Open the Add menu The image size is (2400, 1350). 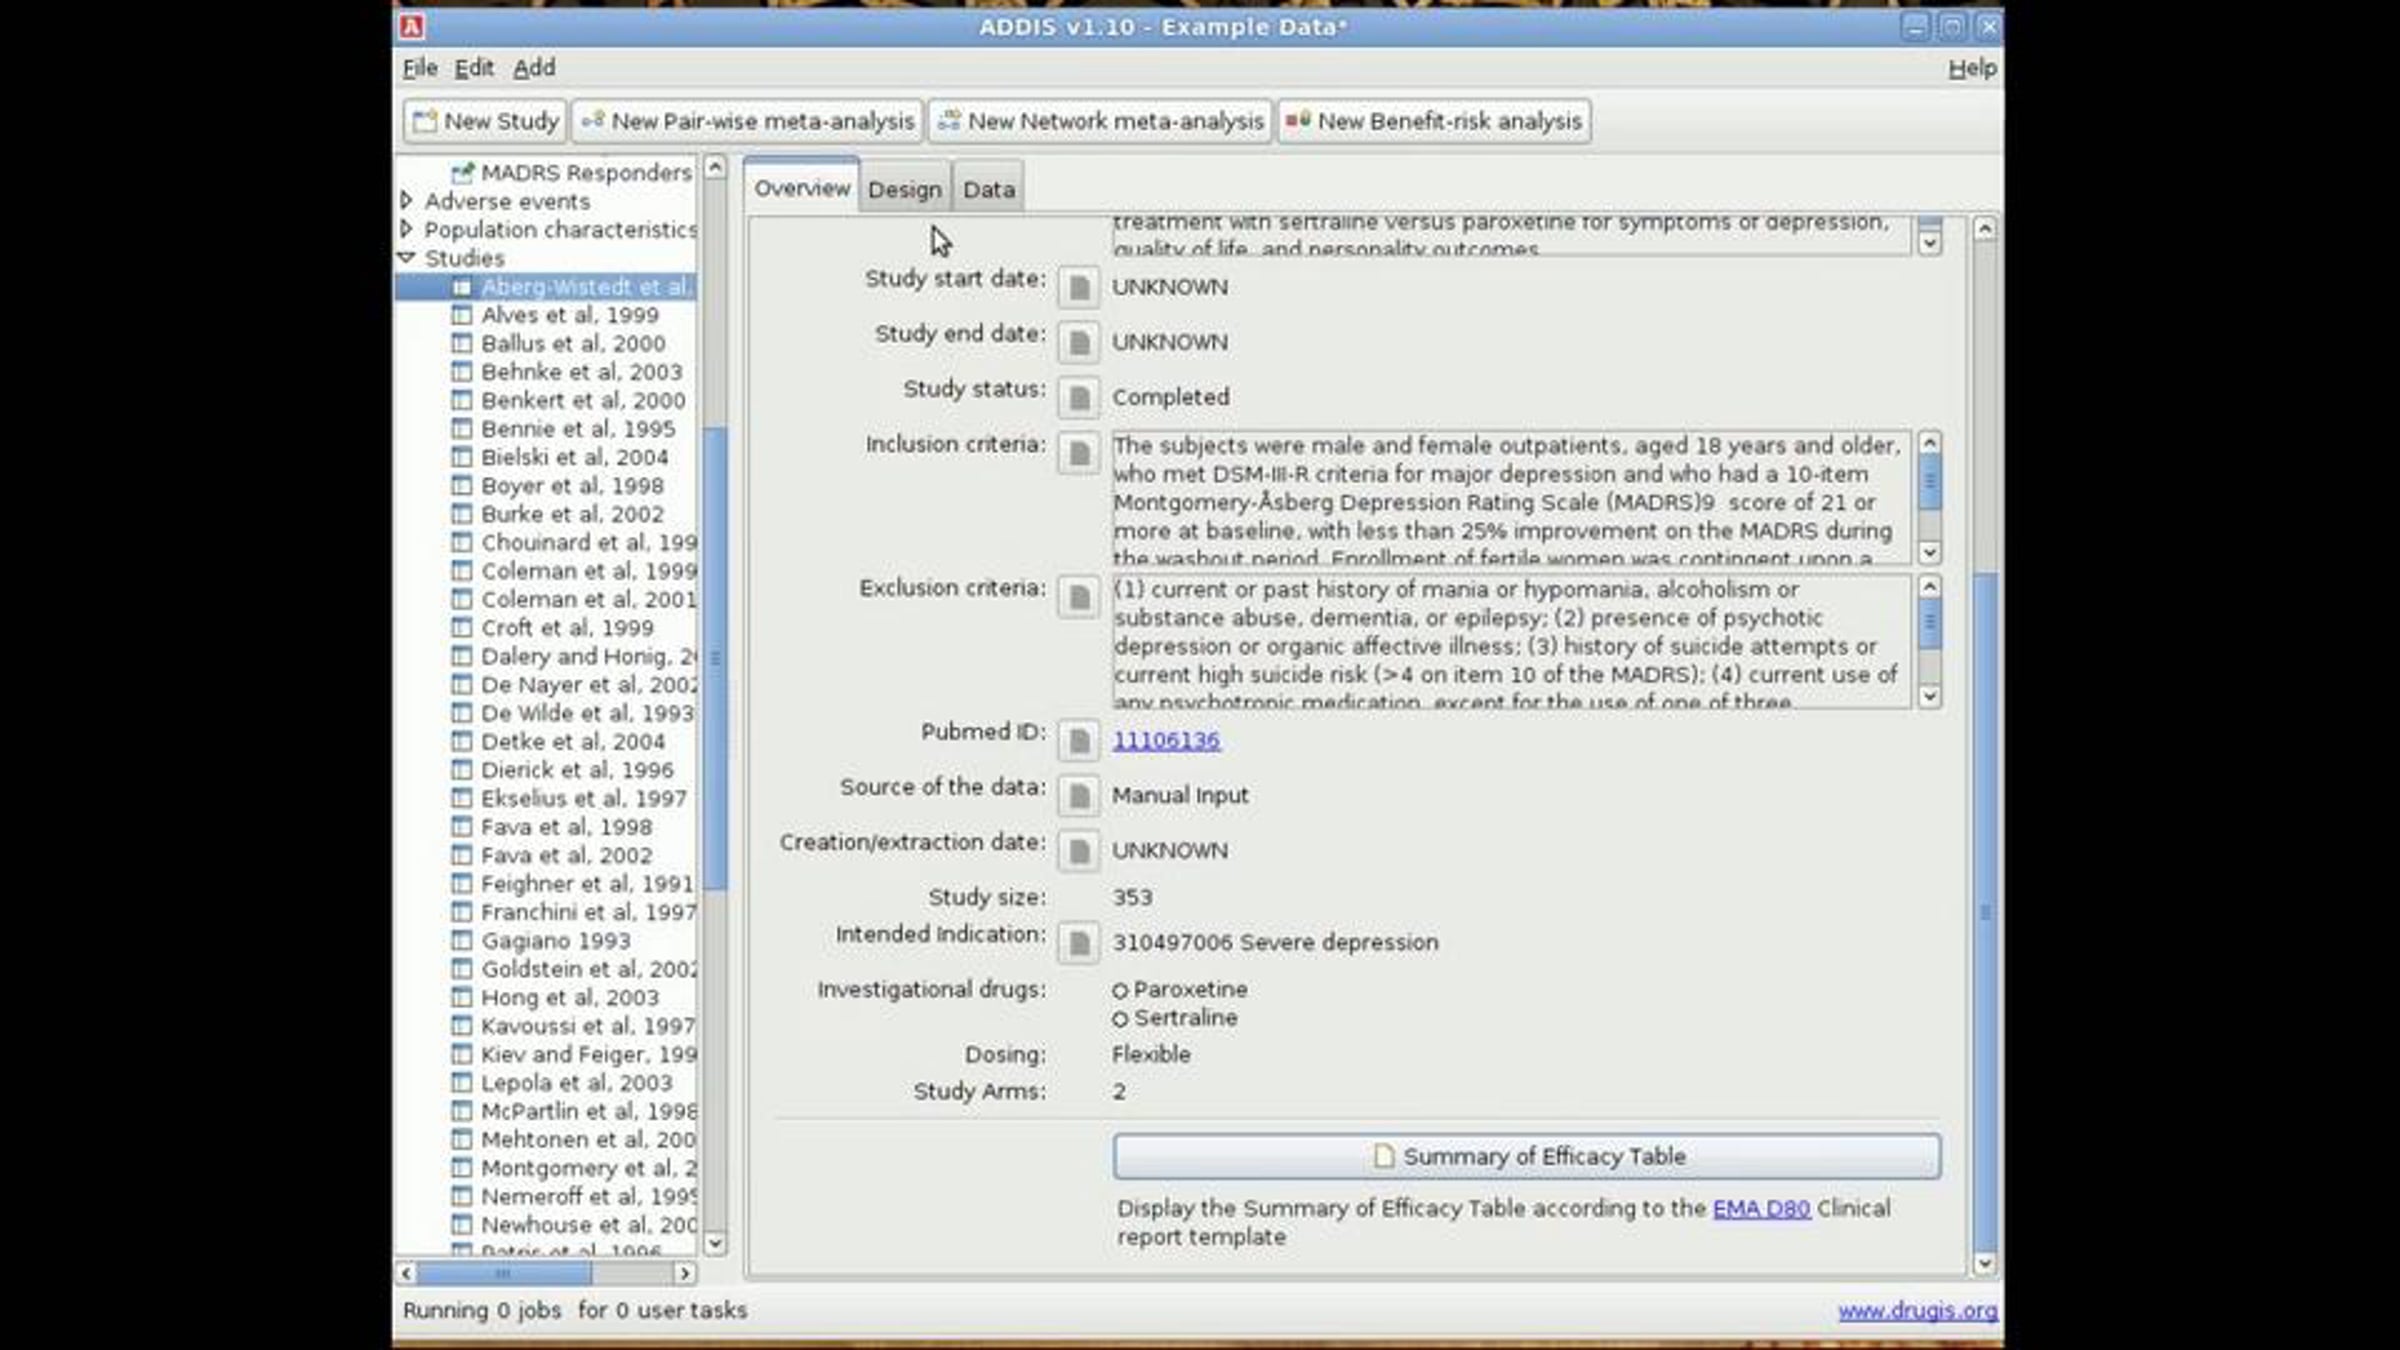coord(534,68)
